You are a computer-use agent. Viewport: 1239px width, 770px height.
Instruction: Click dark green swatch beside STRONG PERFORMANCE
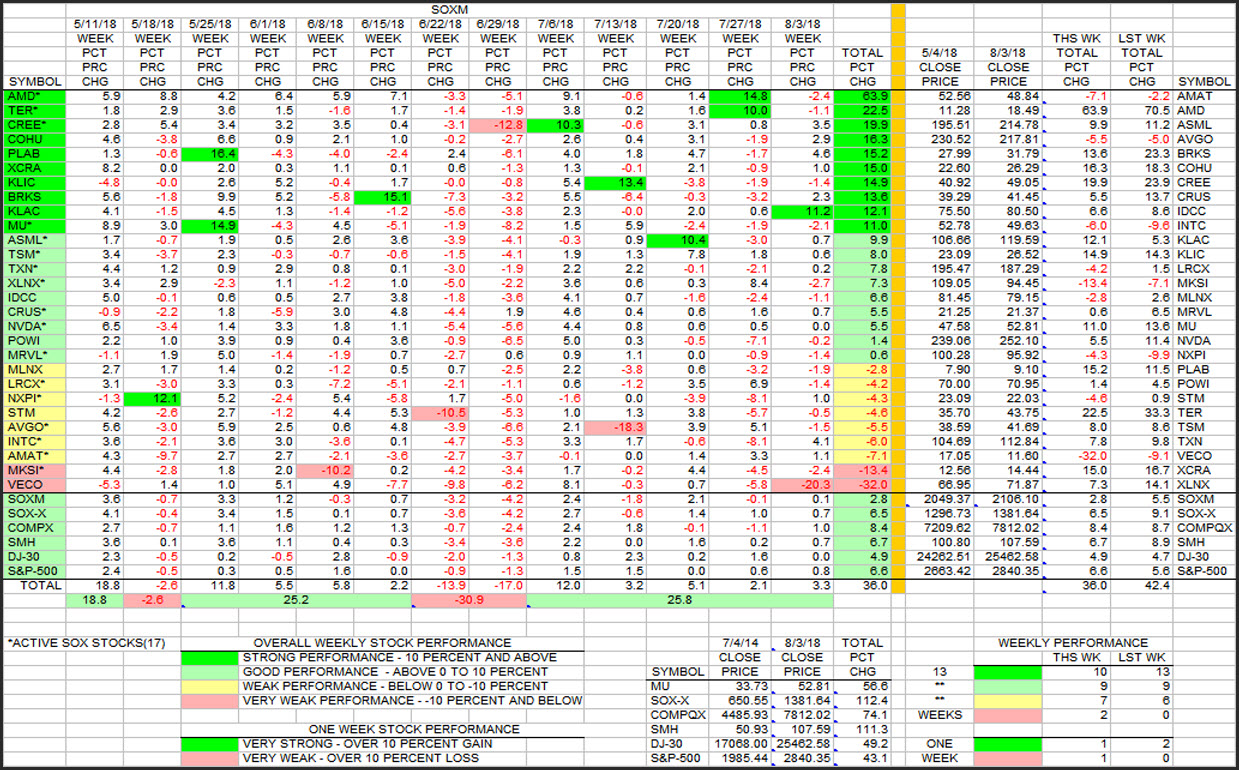(211, 657)
